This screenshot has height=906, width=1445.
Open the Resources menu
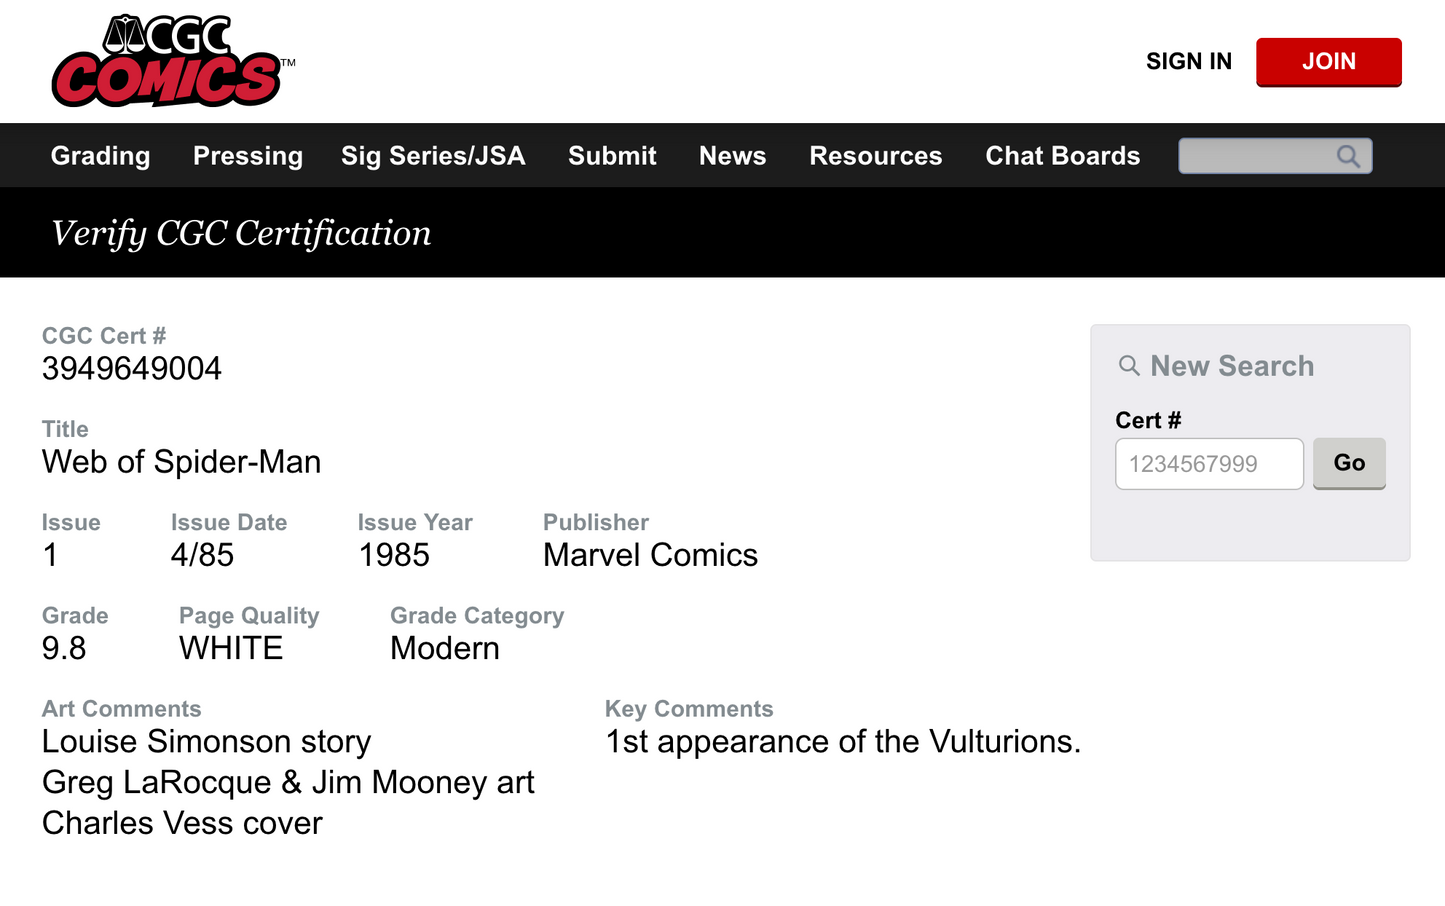click(x=875, y=156)
